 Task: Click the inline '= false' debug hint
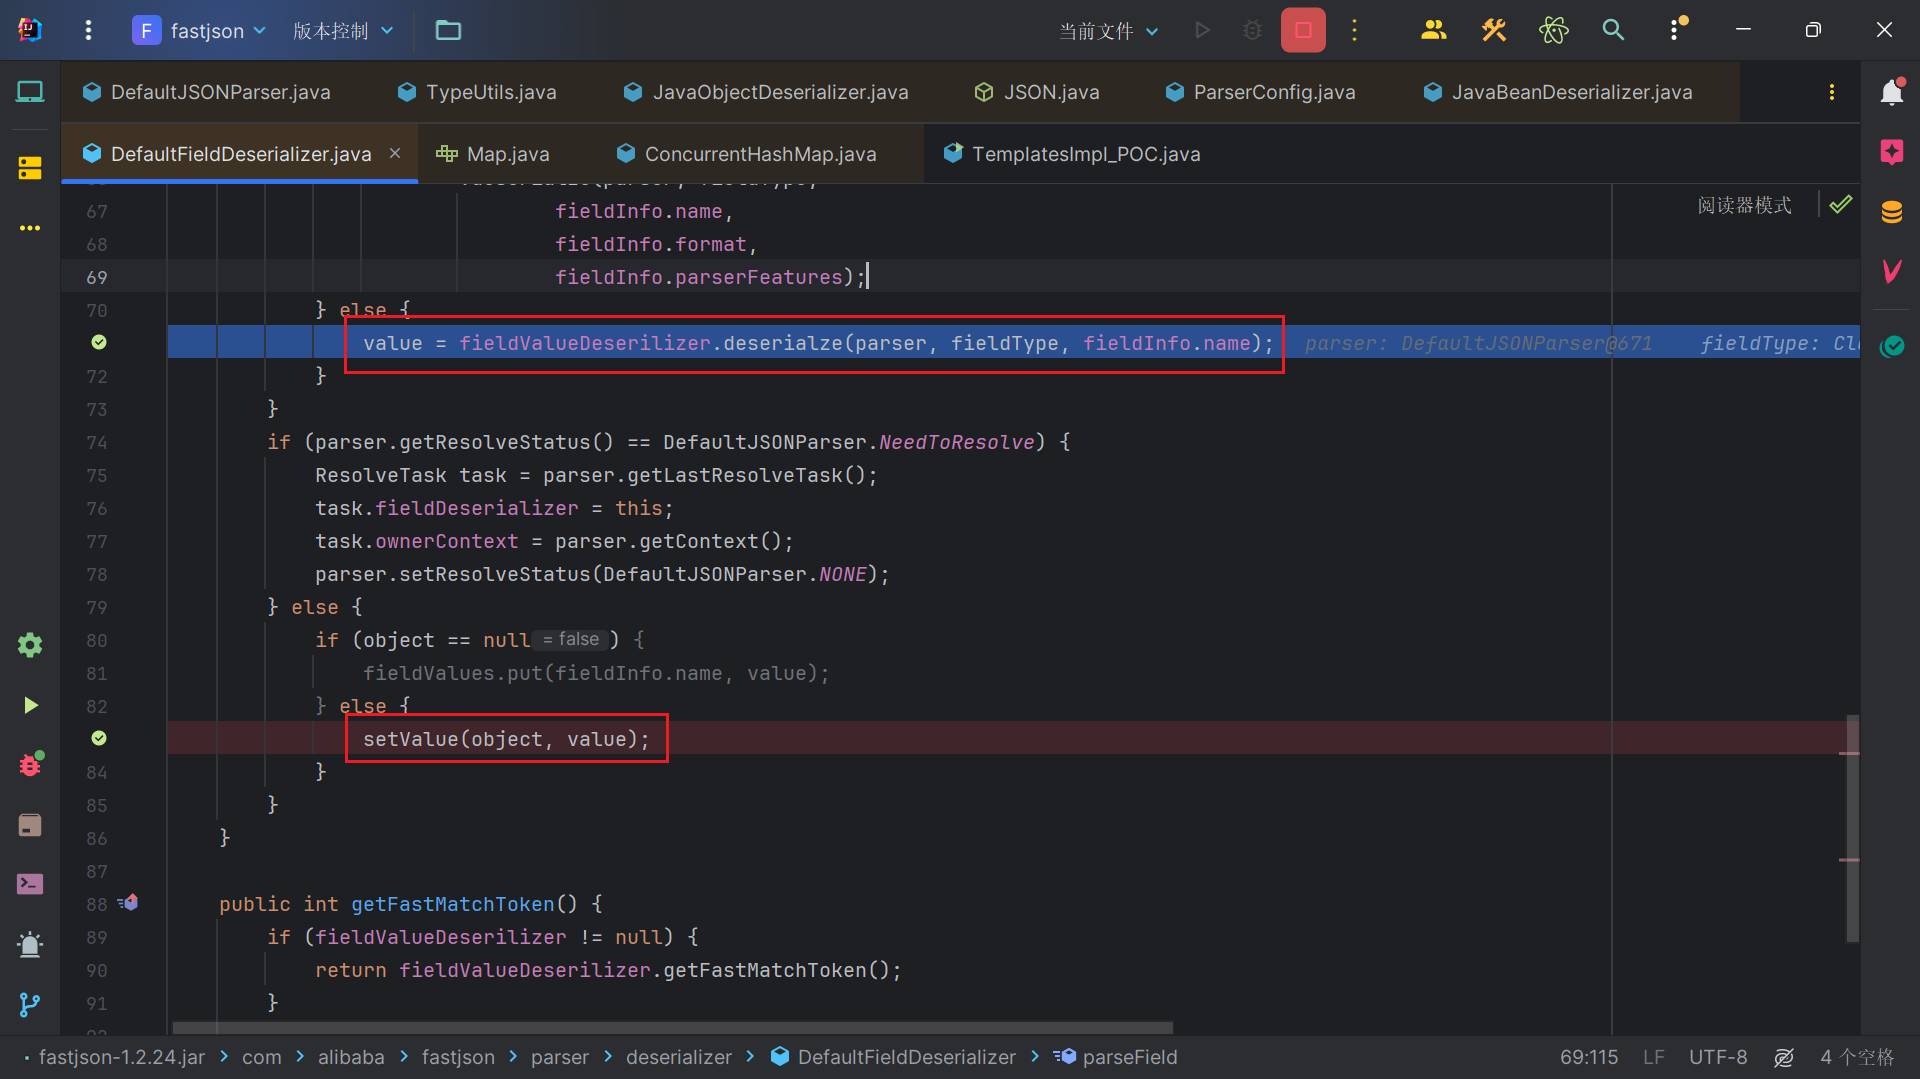tap(571, 639)
